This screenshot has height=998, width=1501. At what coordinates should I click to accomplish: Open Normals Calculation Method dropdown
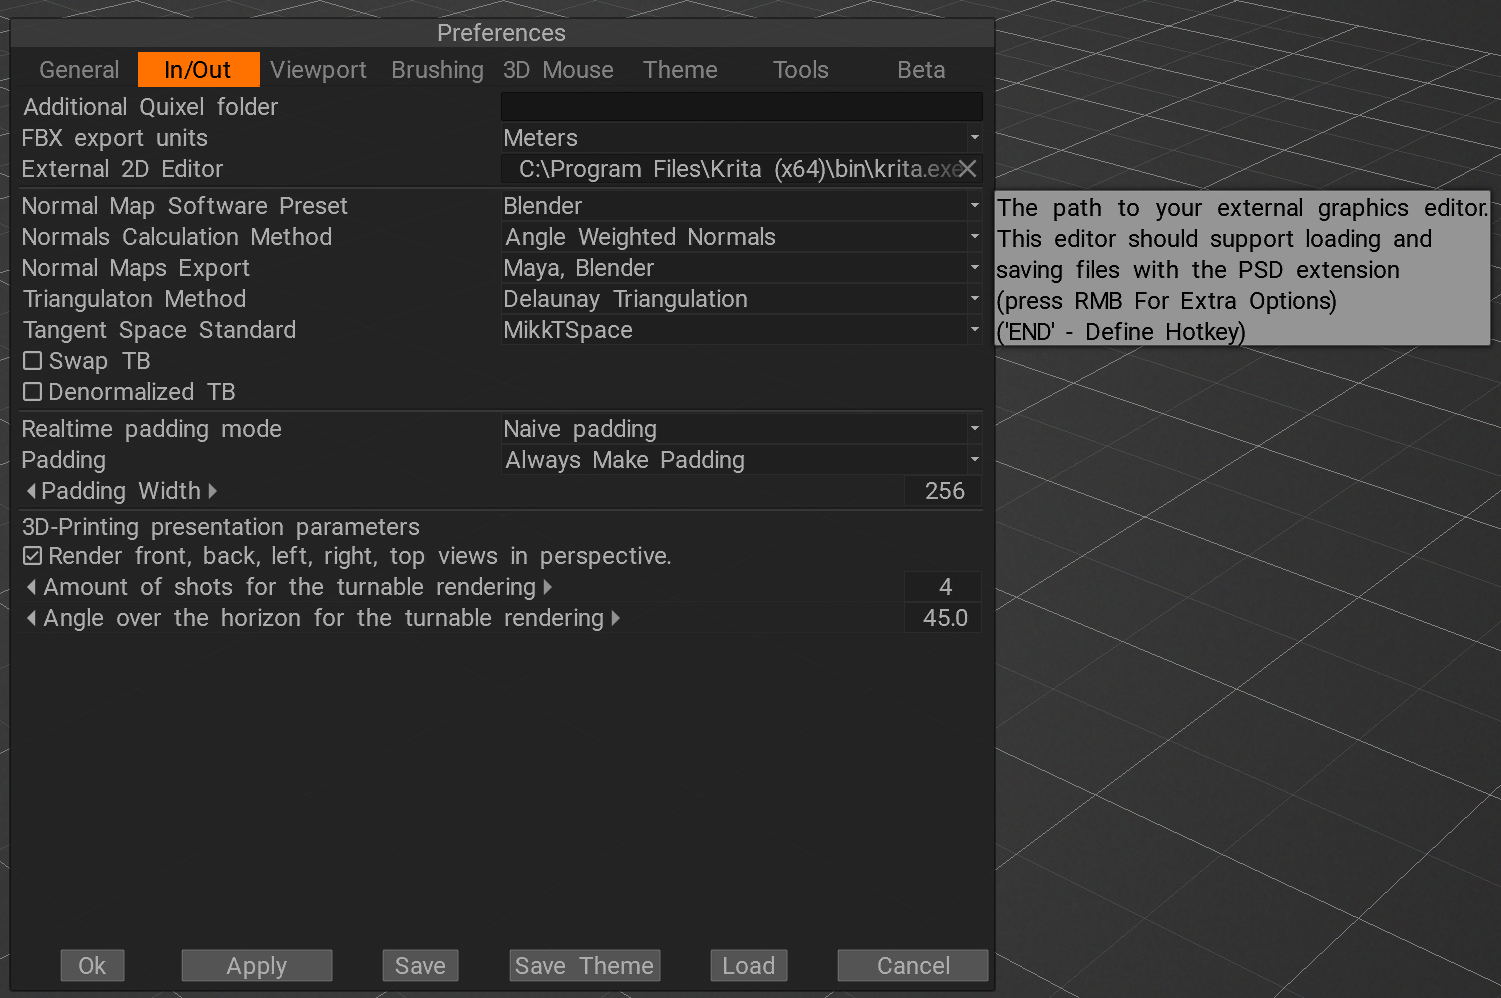742,237
